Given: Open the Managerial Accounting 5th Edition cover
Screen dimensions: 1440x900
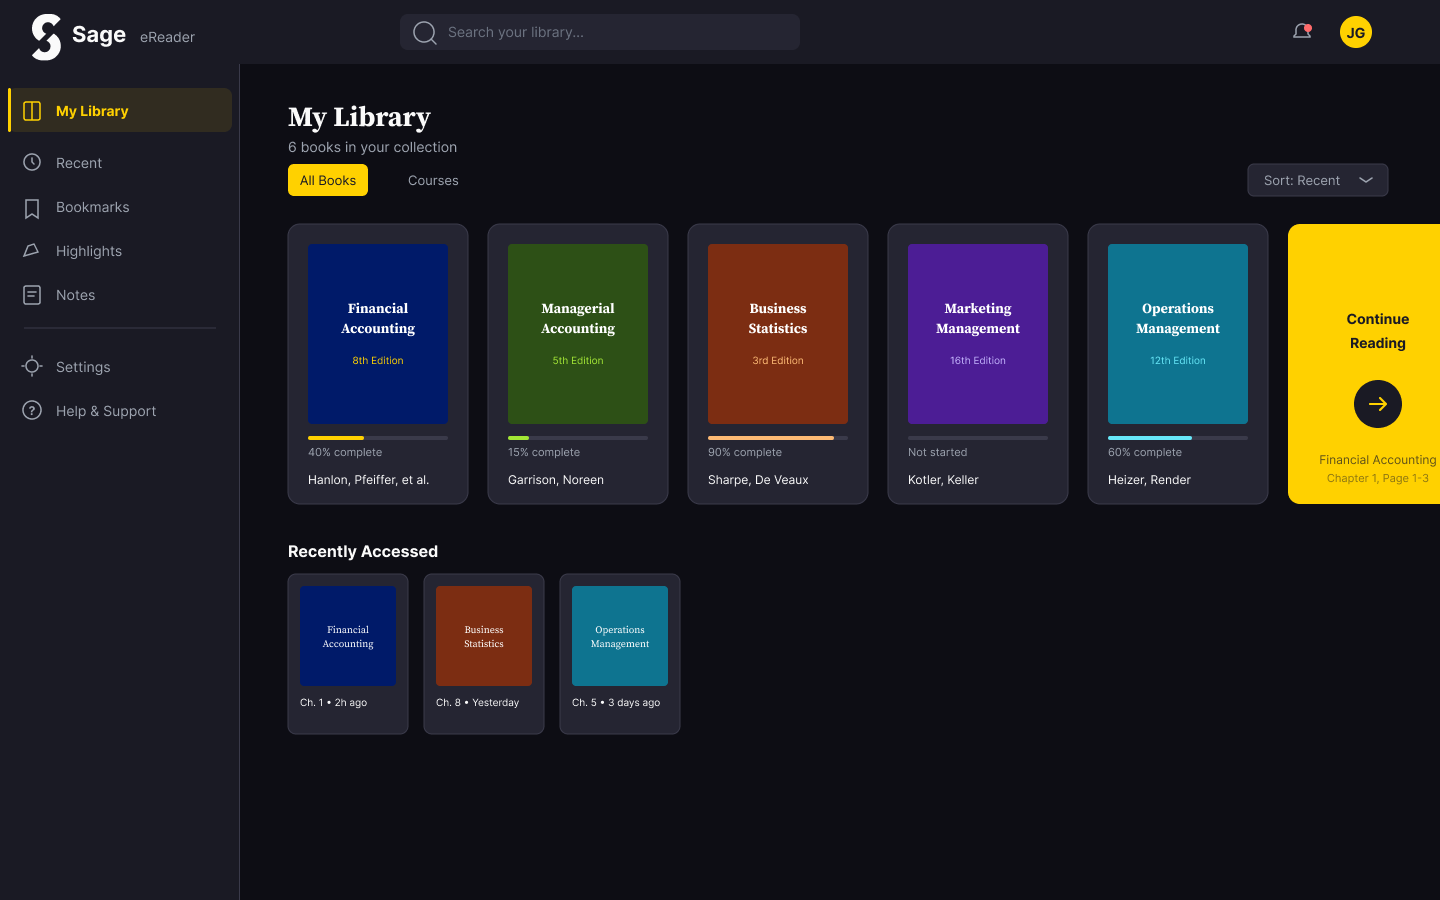Looking at the screenshot, I should 578,334.
